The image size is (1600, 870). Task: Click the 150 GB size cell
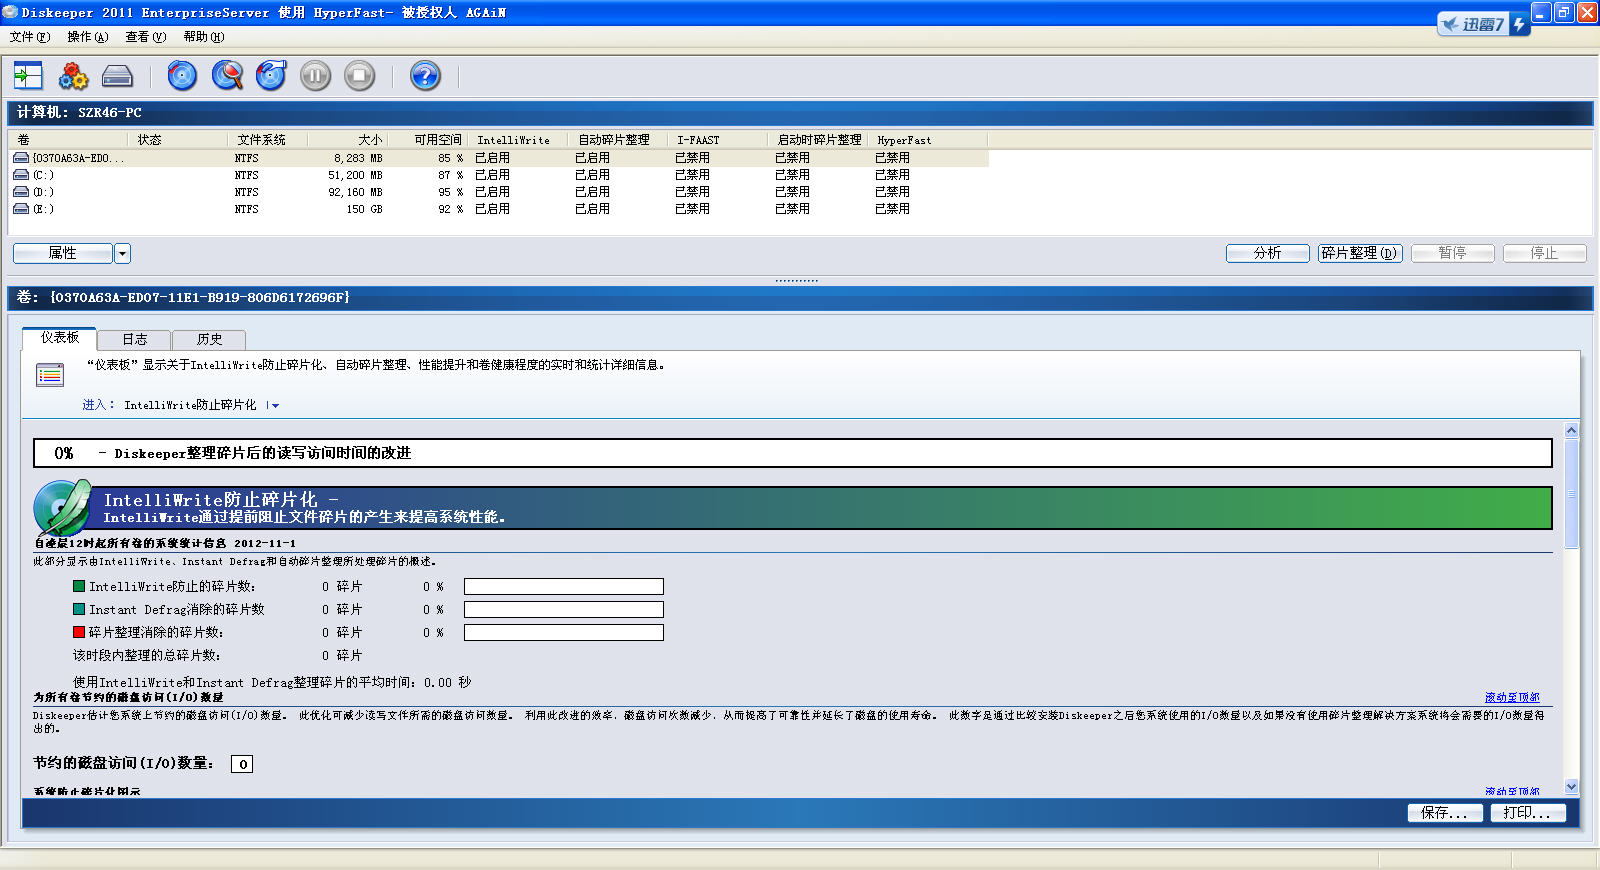click(364, 209)
